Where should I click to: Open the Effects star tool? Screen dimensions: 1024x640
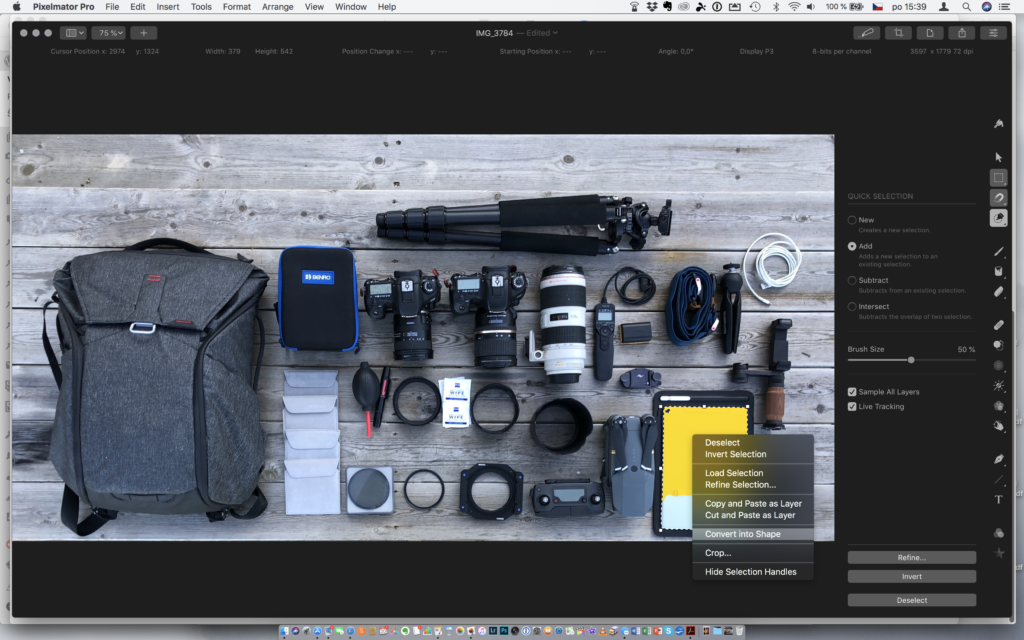pyautogui.click(x=998, y=553)
